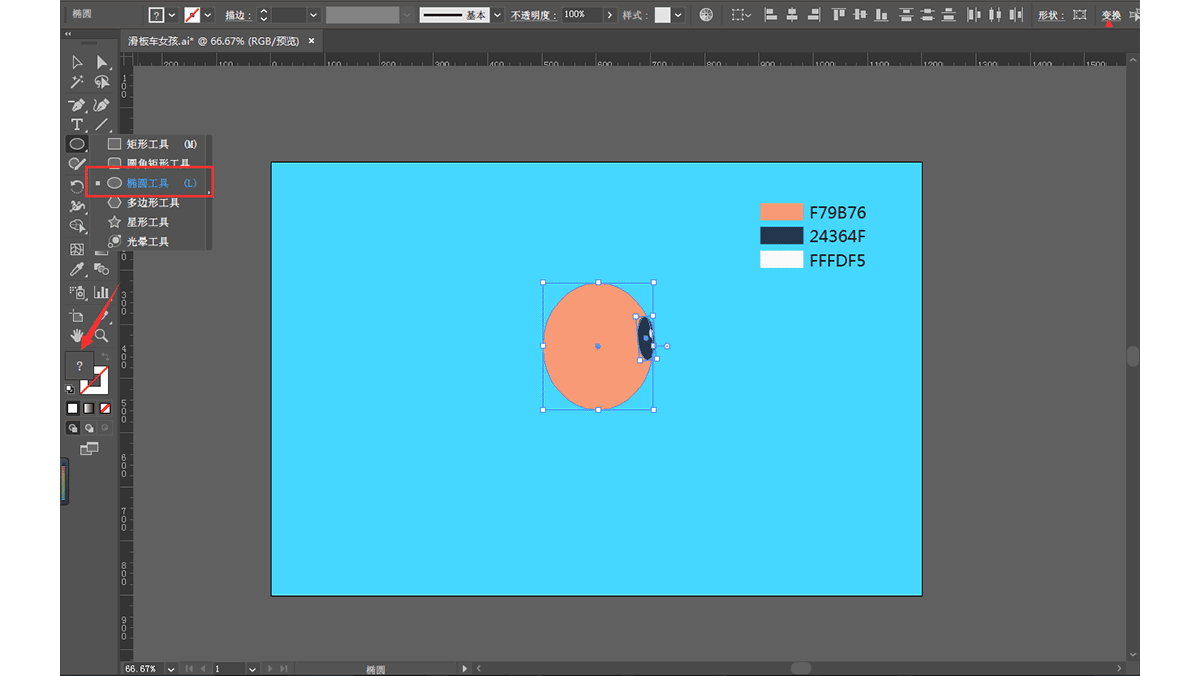Click F79B76 salmon color swatch
This screenshot has height=676, width=1200.
pyautogui.click(x=781, y=212)
